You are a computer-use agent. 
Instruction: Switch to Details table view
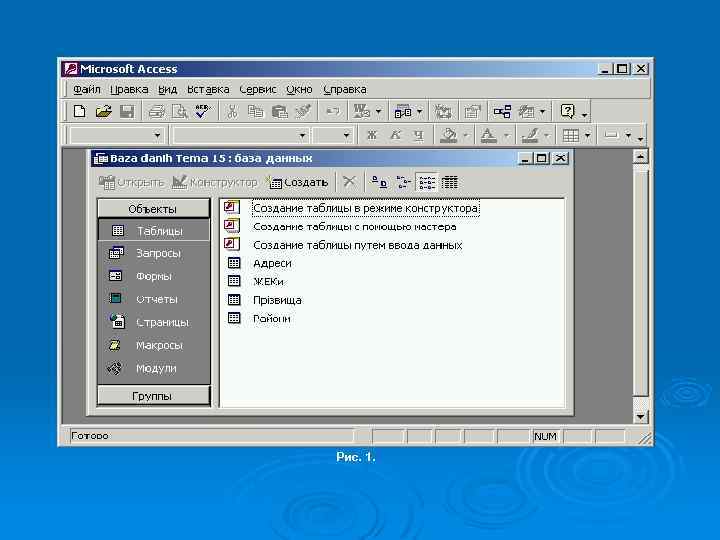pyautogui.click(x=450, y=182)
